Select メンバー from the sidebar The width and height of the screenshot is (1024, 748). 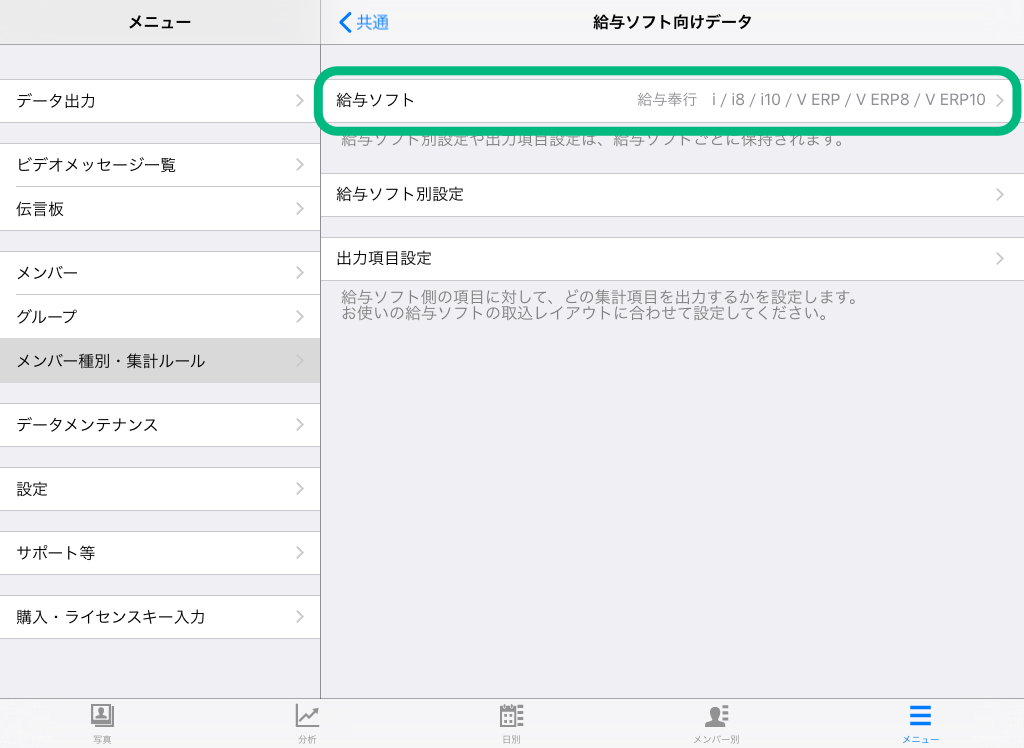pos(160,273)
